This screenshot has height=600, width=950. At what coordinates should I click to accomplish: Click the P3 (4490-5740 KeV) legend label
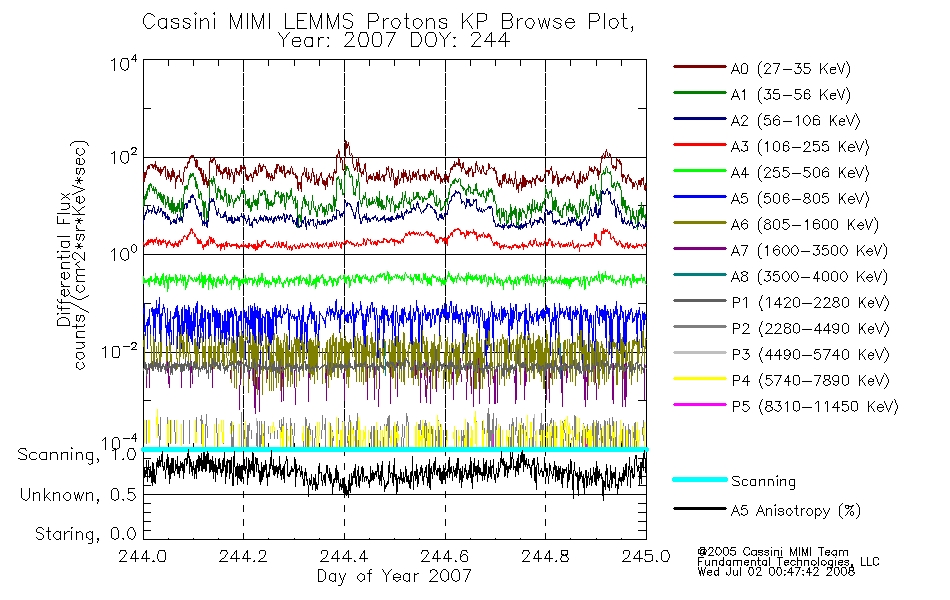[x=810, y=355]
